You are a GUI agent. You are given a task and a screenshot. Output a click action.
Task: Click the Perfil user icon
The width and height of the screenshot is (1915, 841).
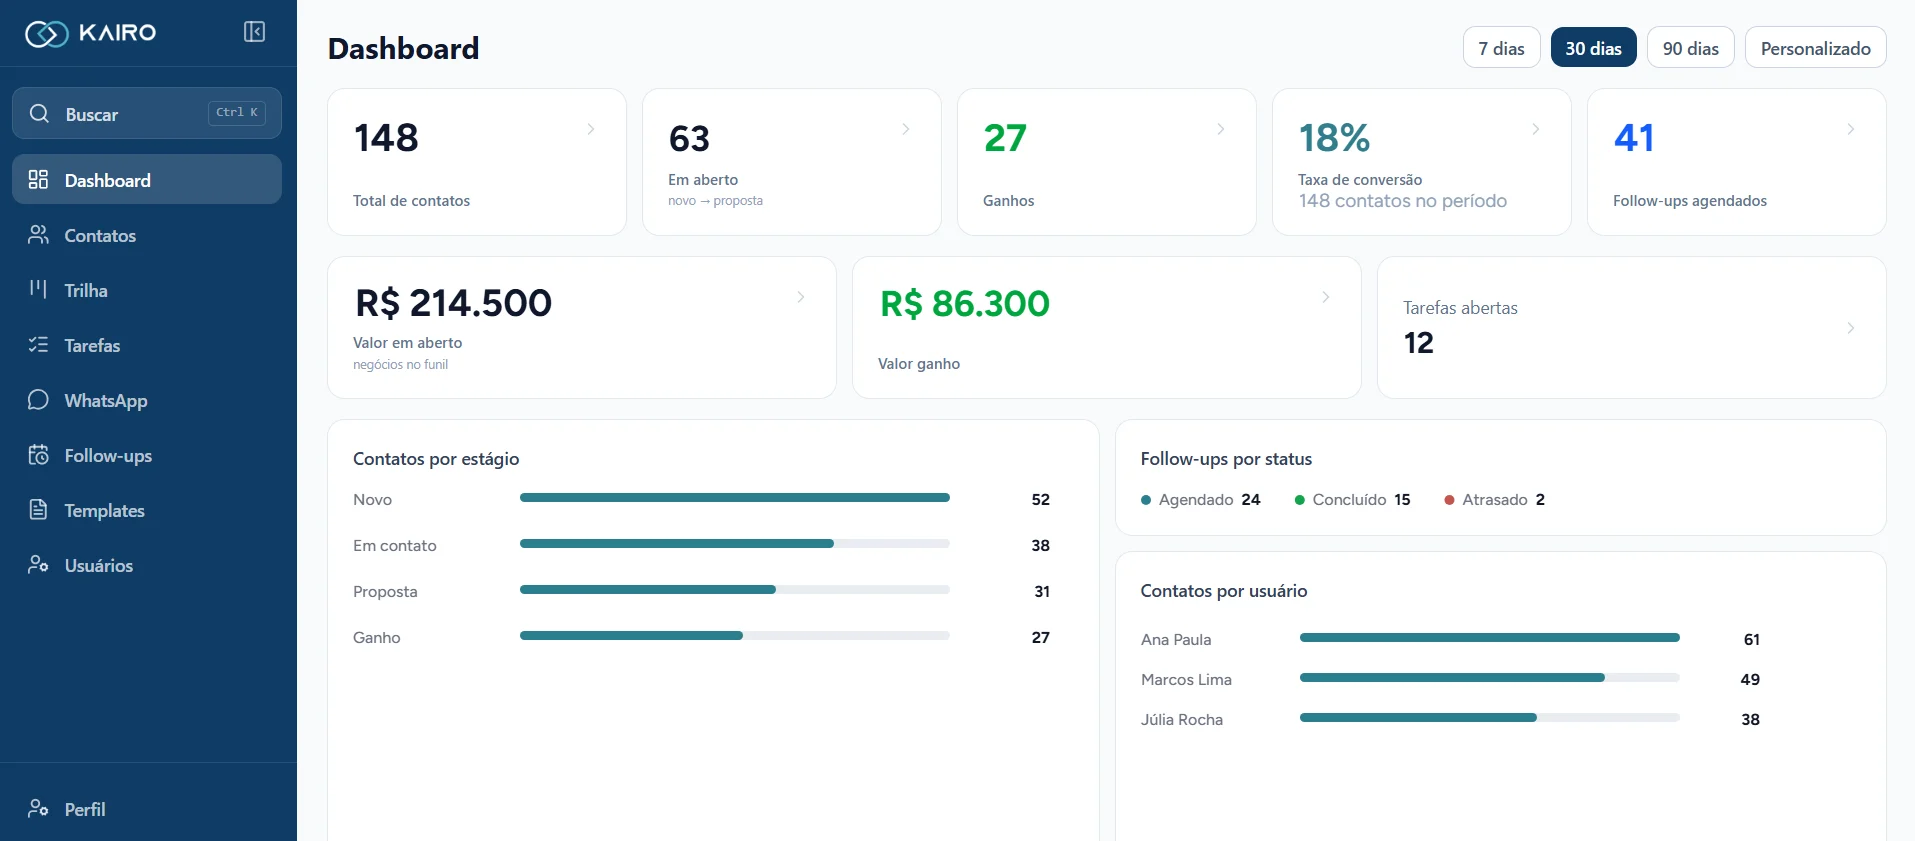pyautogui.click(x=38, y=808)
